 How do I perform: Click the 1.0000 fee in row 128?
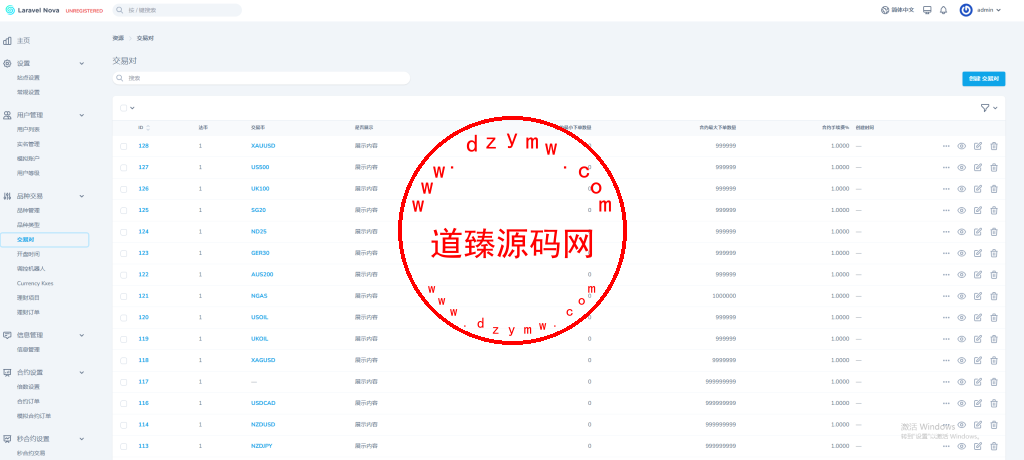tap(840, 146)
